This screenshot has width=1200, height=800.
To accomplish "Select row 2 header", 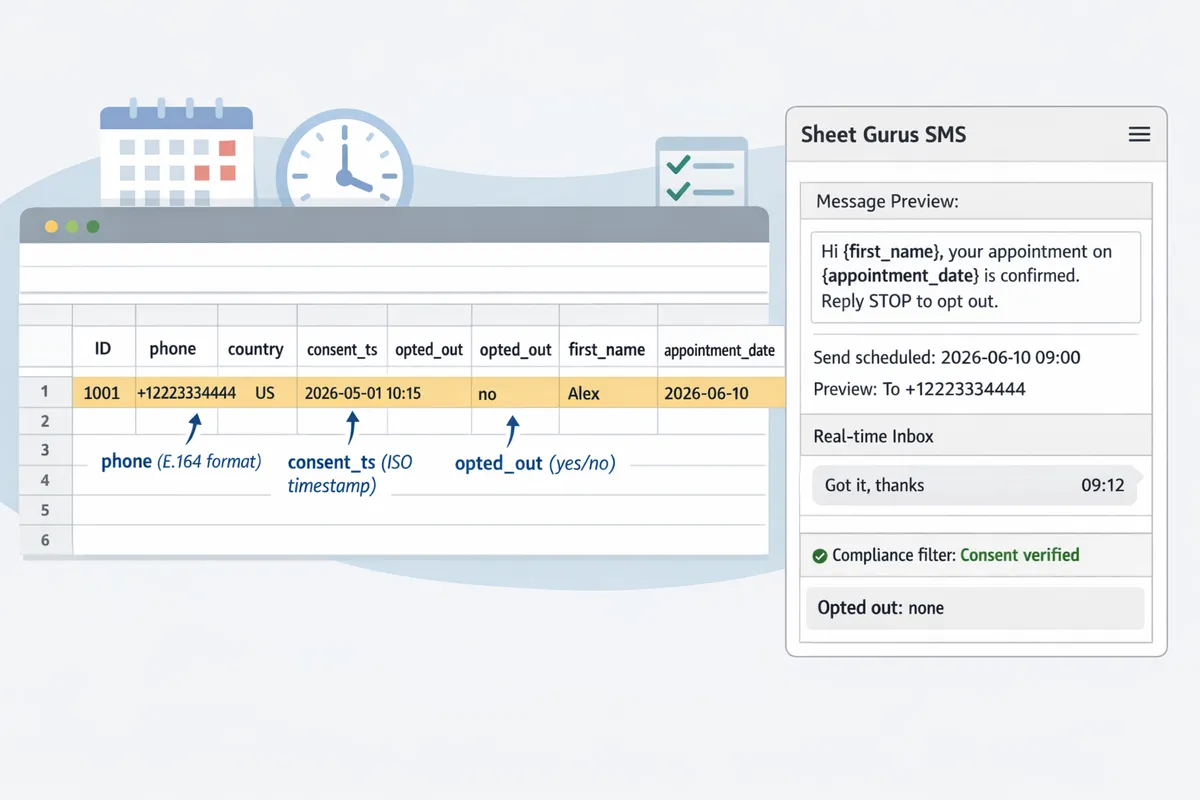I will coord(45,421).
